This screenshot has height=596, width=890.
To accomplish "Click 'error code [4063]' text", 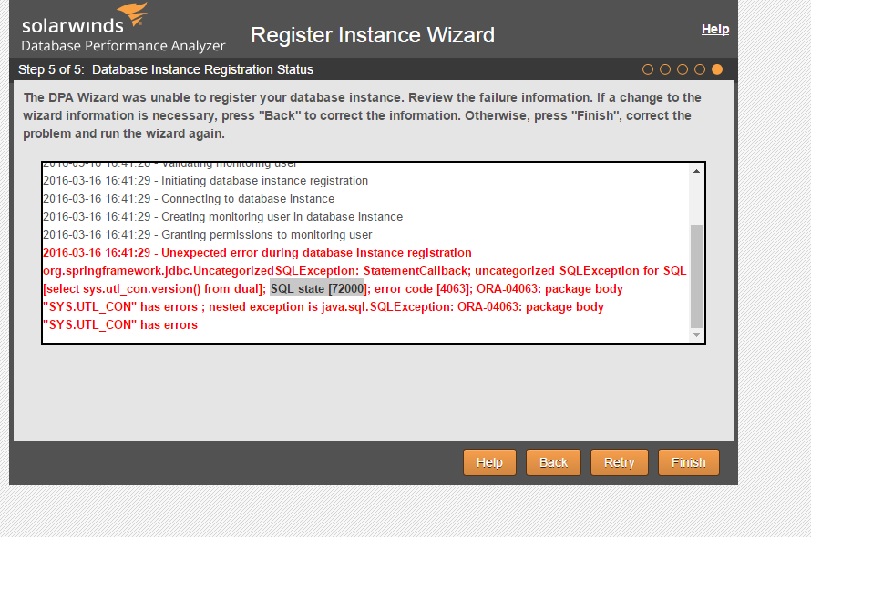I will click(x=422, y=289).
